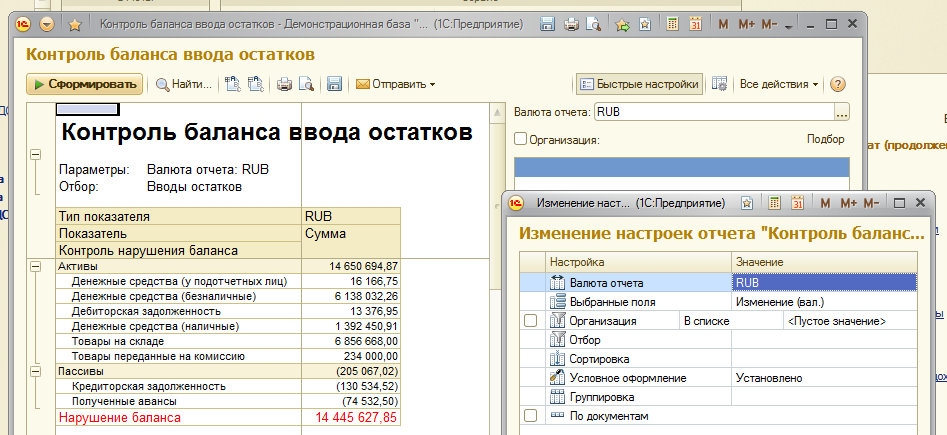
Task: Click the print preview icon in the report toolbar
Action: pos(307,85)
